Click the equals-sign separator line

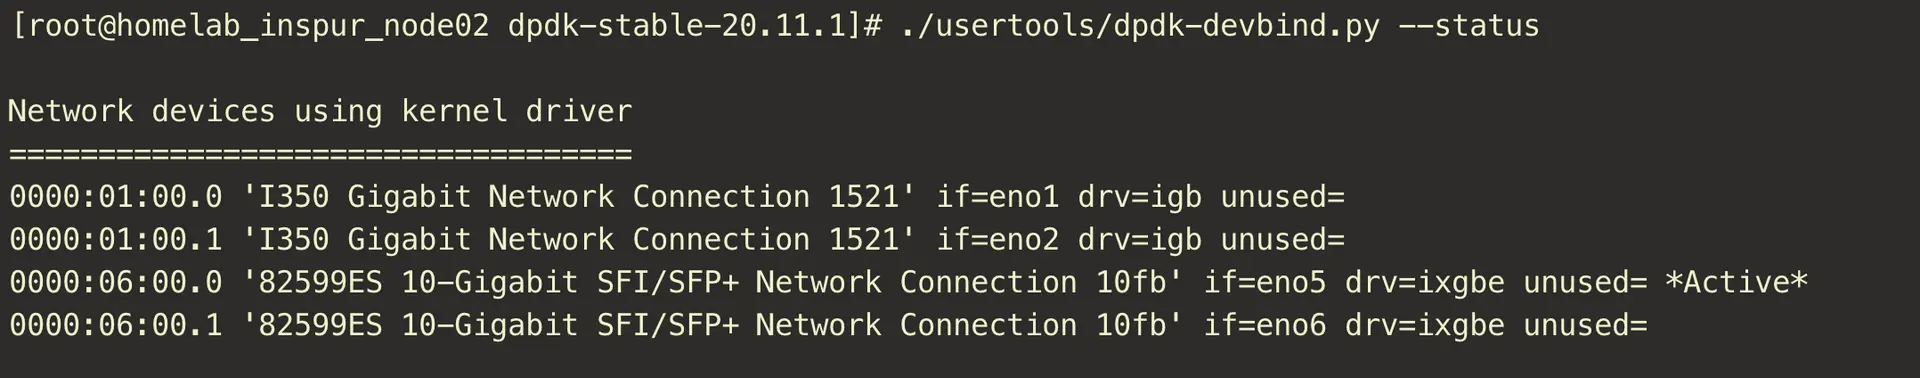[x=320, y=155]
